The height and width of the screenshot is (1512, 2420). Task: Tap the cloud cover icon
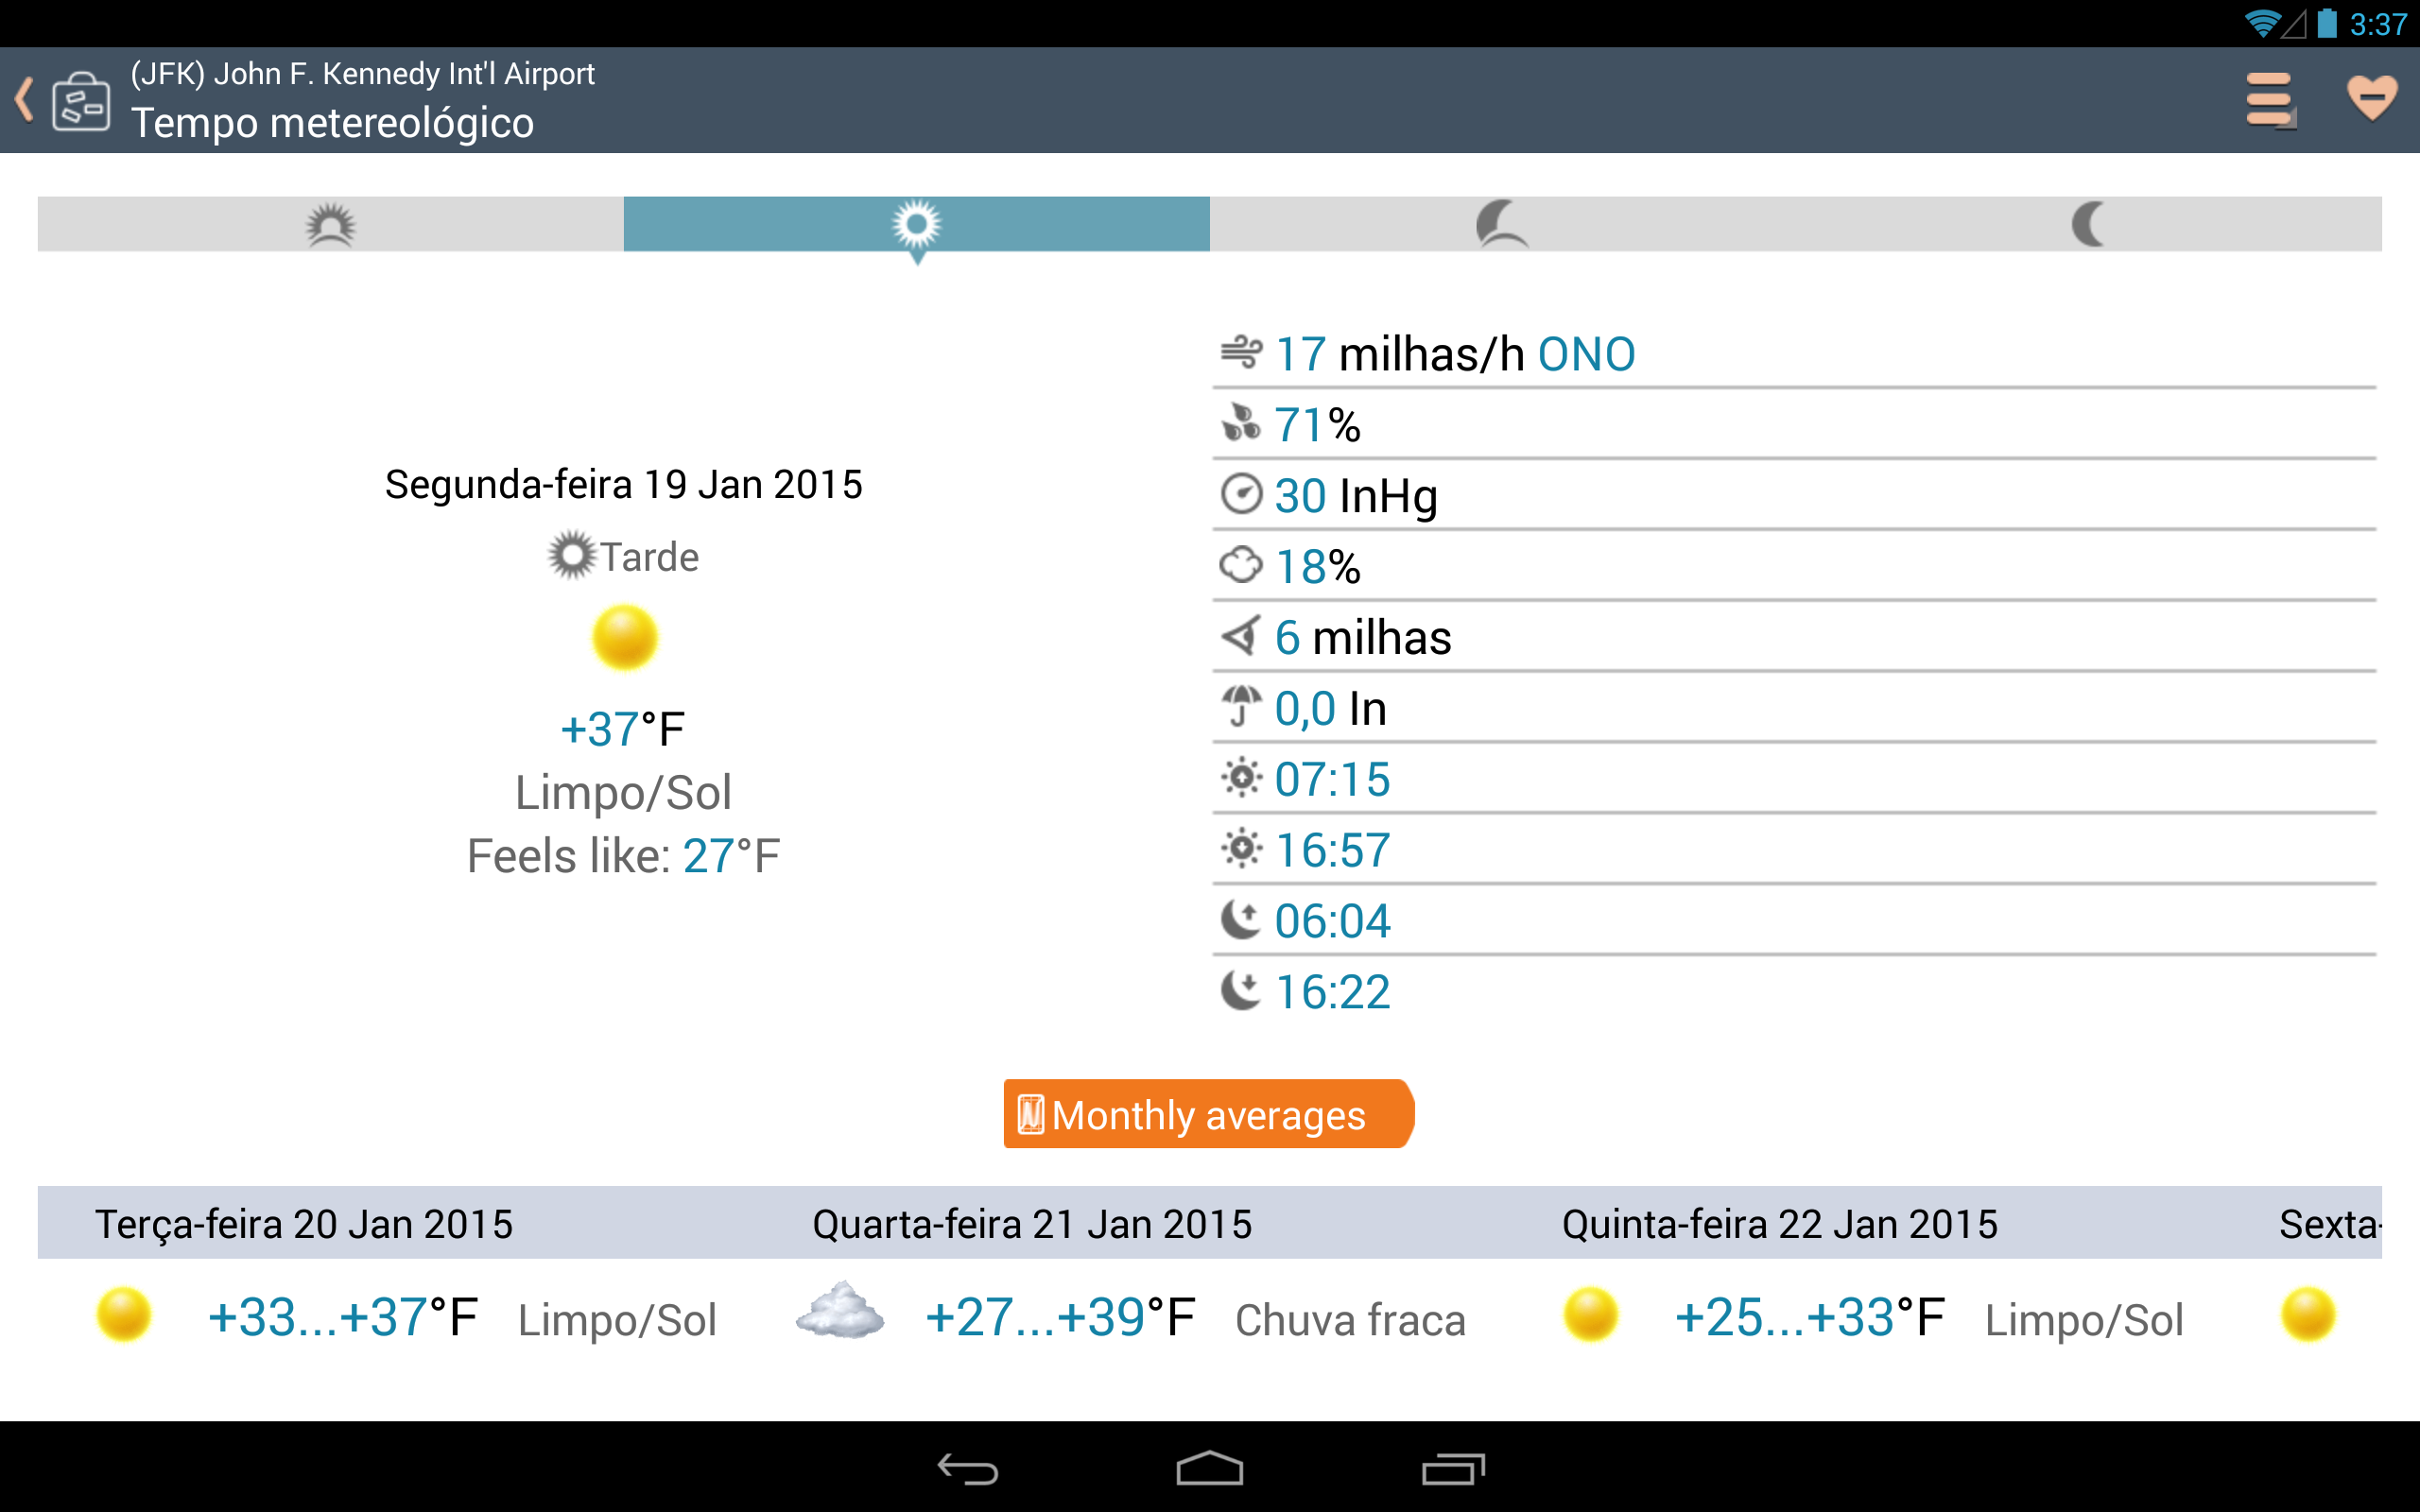[1241, 566]
